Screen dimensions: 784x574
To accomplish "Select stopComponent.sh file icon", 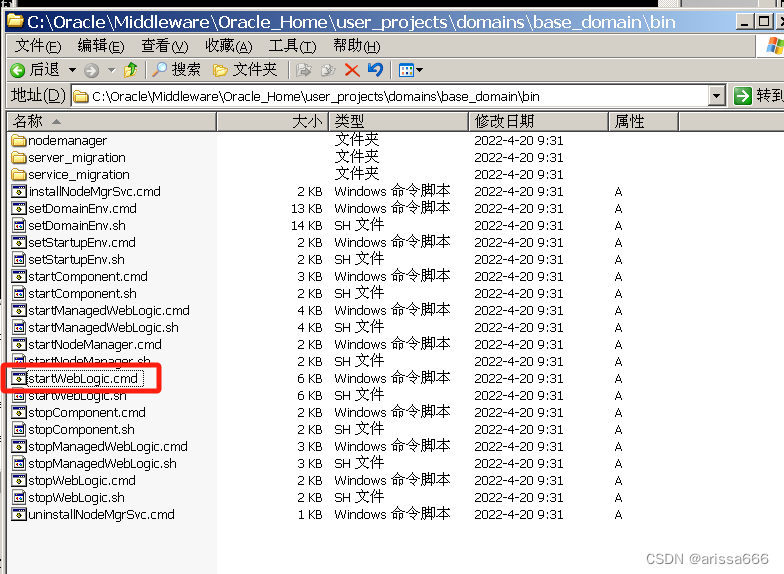I will pos(18,430).
